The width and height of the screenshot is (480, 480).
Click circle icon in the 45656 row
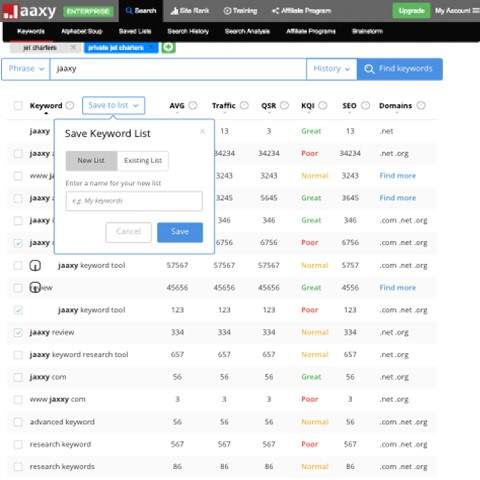35,287
